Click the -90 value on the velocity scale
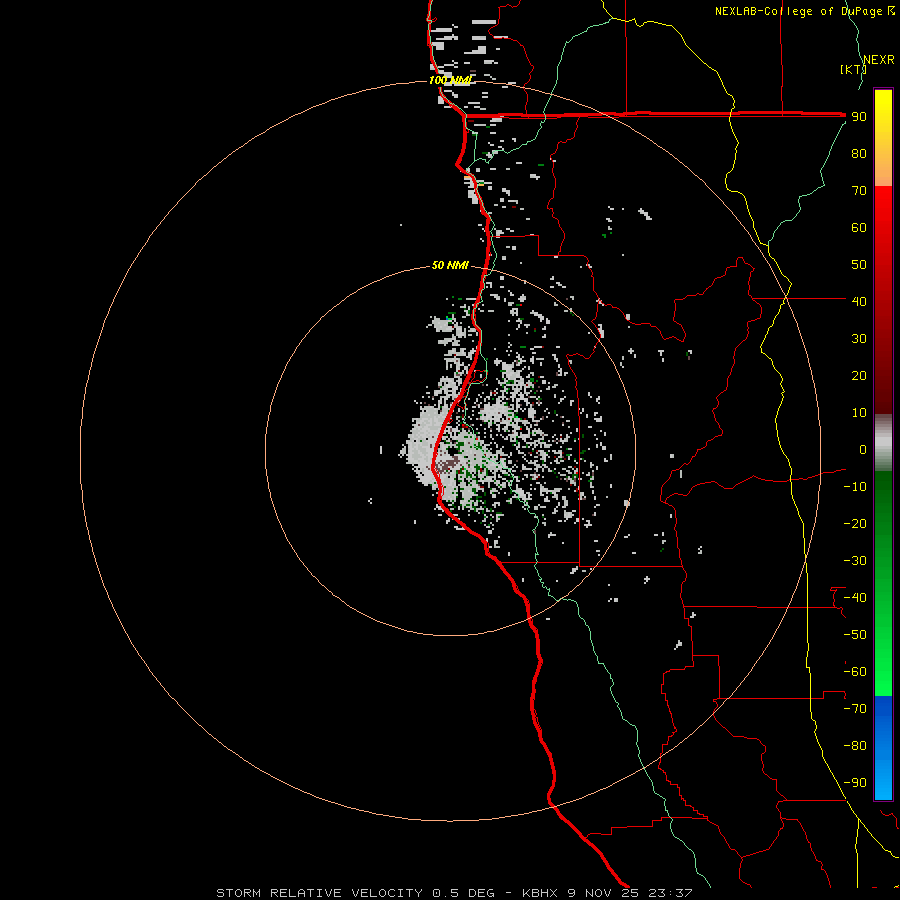Screen dimensions: 900x900 [x=855, y=783]
